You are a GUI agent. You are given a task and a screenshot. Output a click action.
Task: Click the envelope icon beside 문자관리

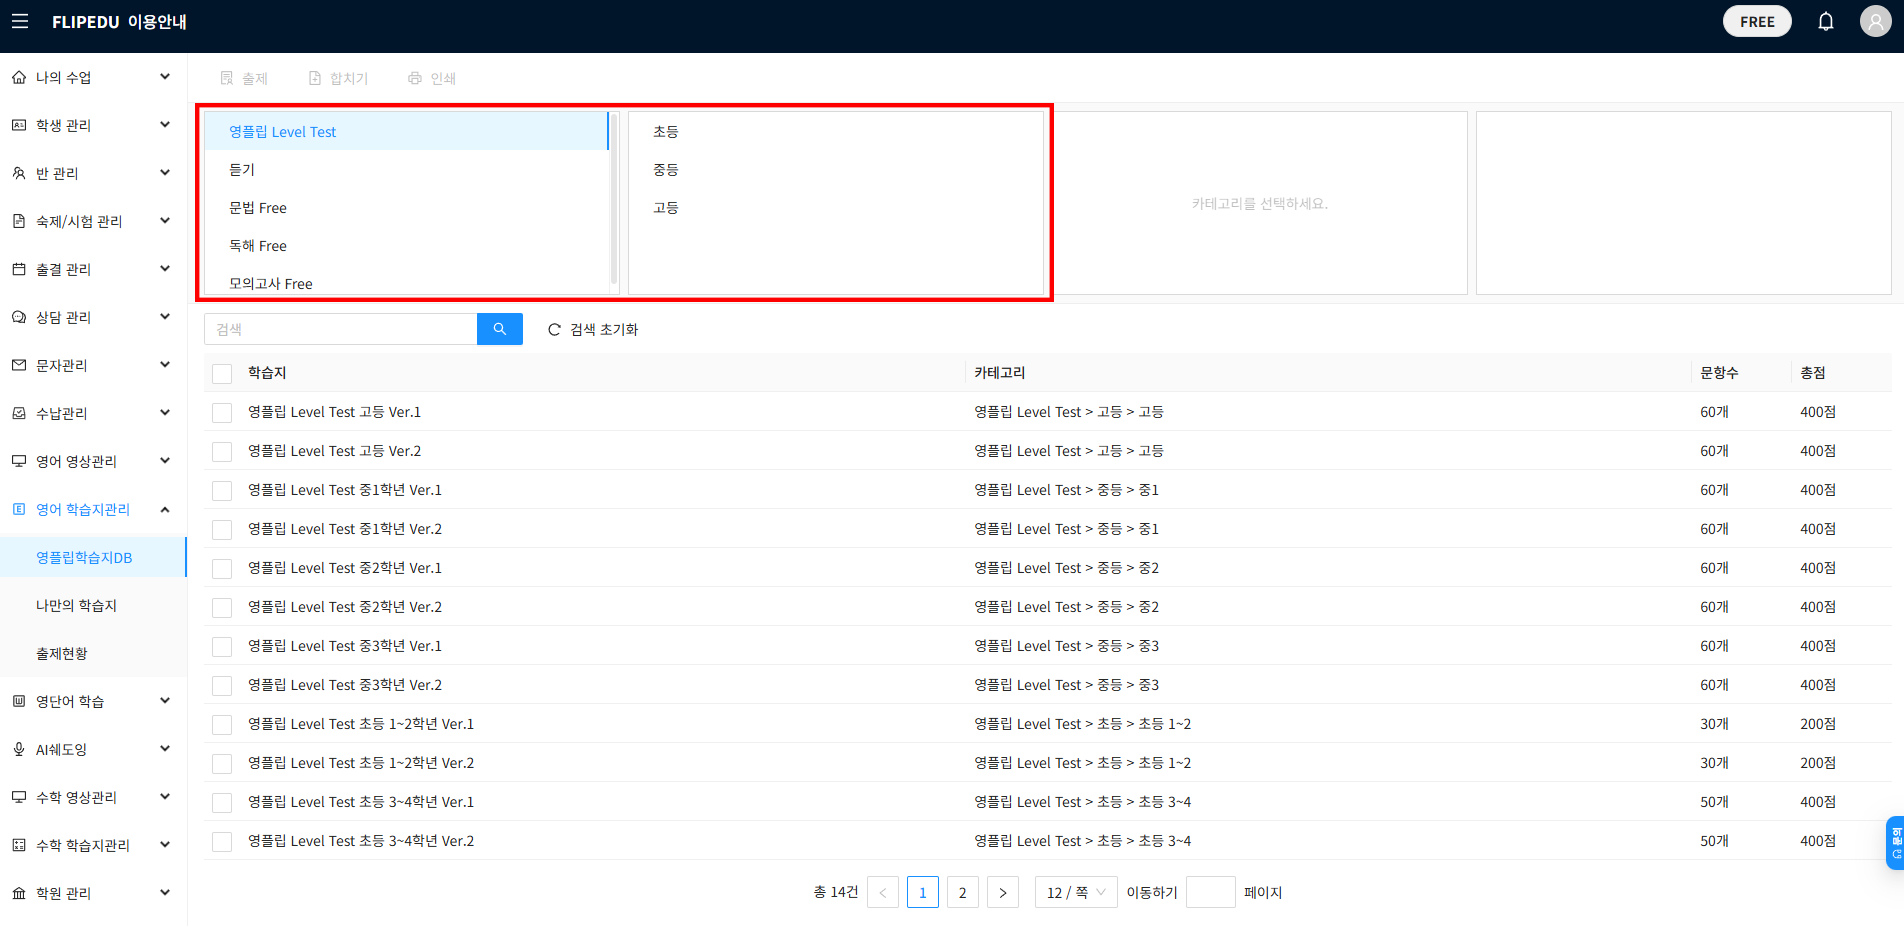(19, 365)
